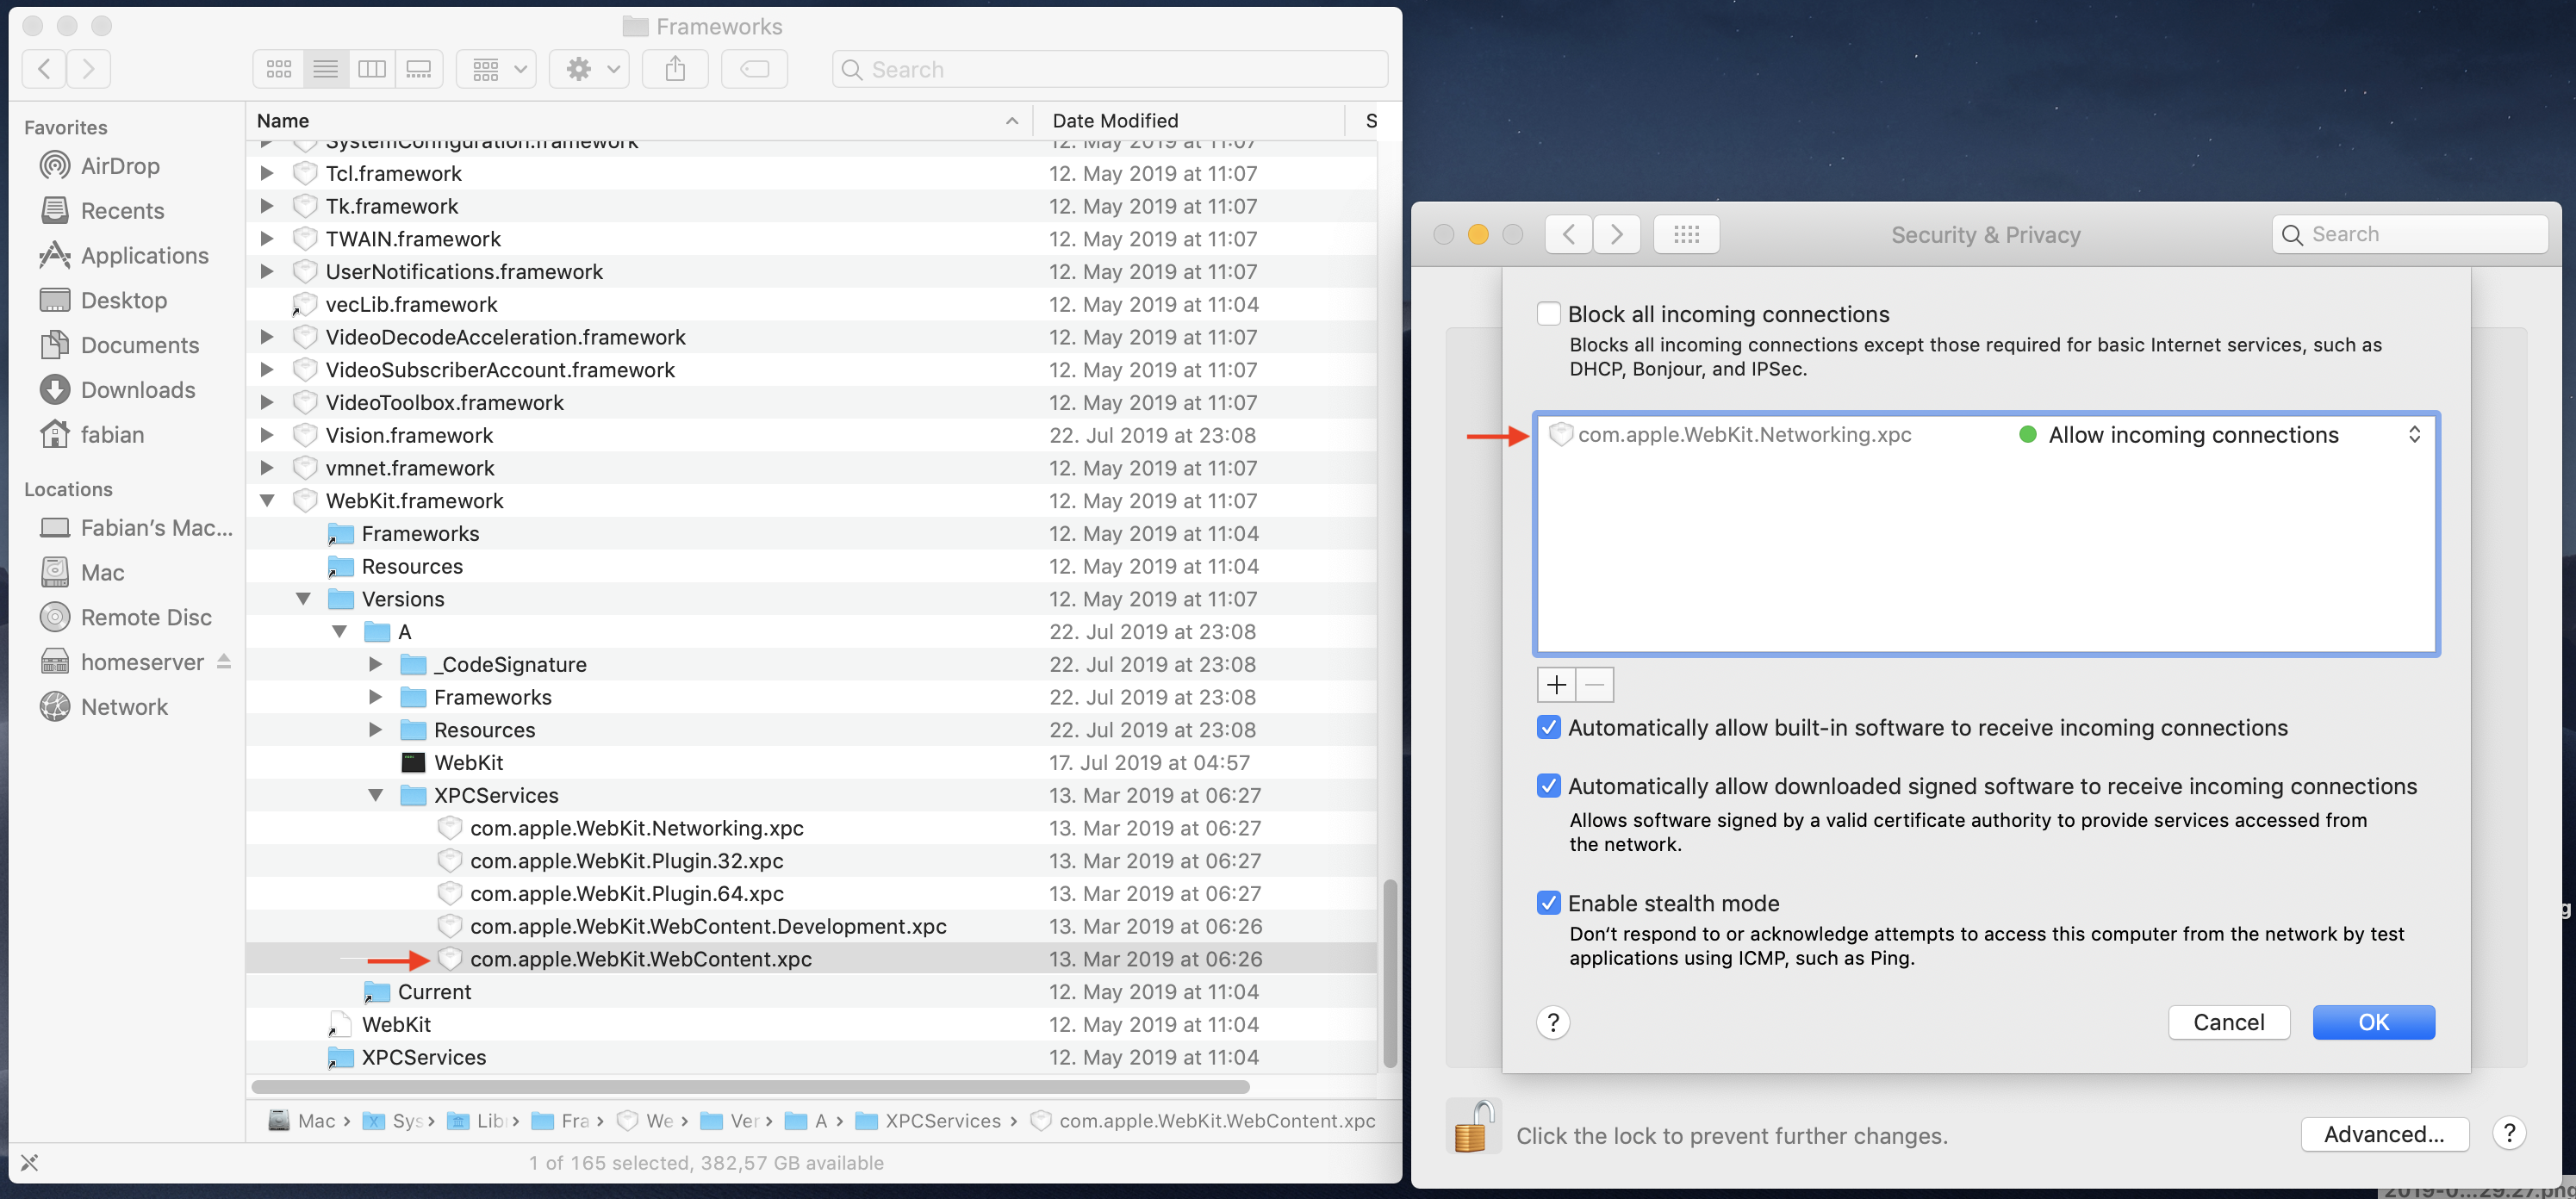Click the lock icon to prevent changes
Screen dimensions: 2576x1199
point(1473,1127)
